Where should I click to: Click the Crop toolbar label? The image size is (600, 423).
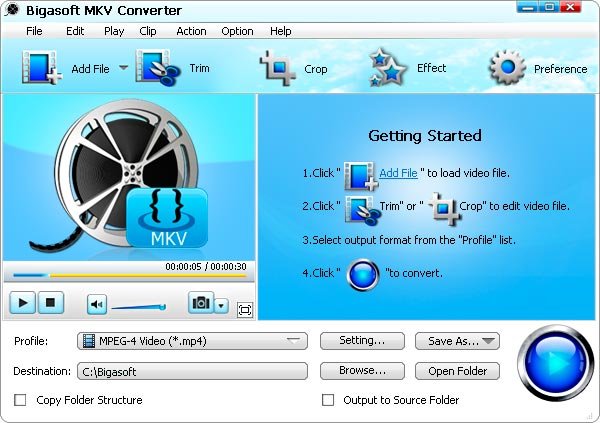[x=316, y=69]
